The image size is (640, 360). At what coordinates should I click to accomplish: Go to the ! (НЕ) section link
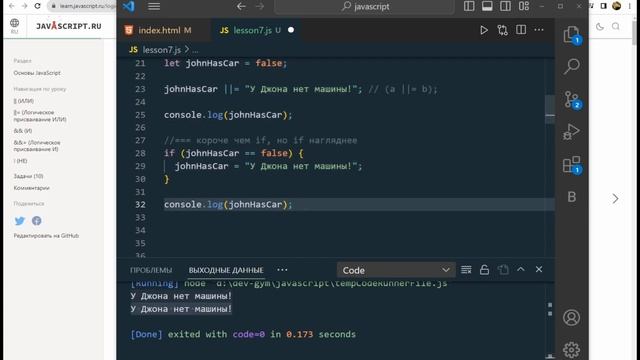(x=20, y=161)
